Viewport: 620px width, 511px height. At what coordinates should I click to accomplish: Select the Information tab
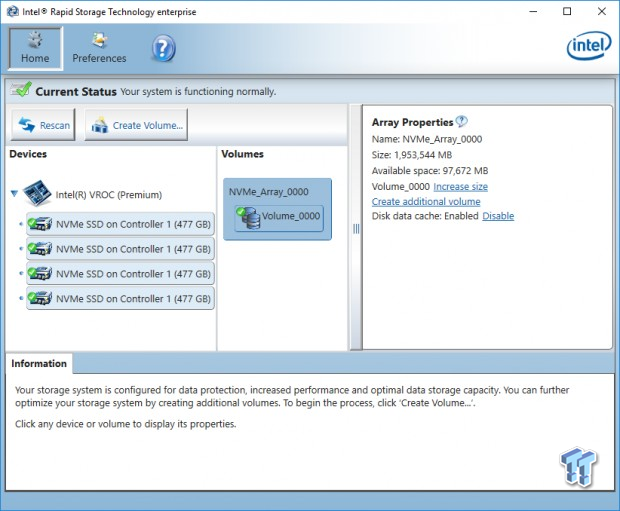[x=39, y=363]
